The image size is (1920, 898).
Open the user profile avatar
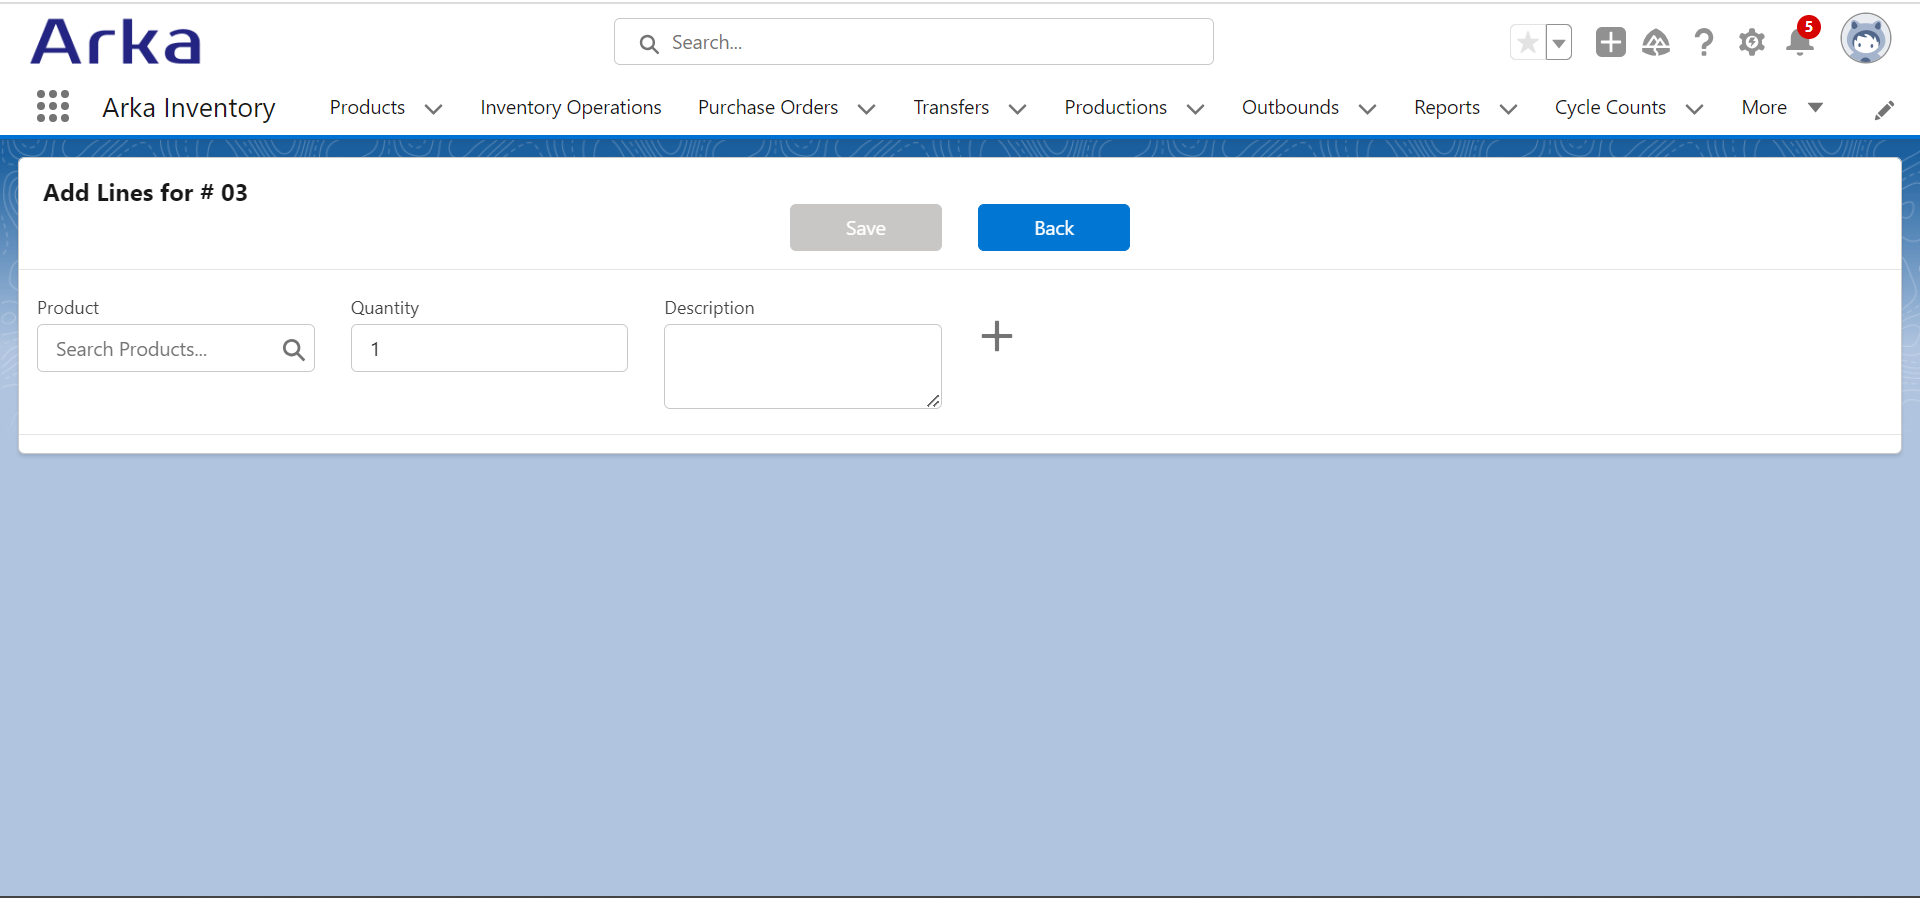tap(1866, 40)
